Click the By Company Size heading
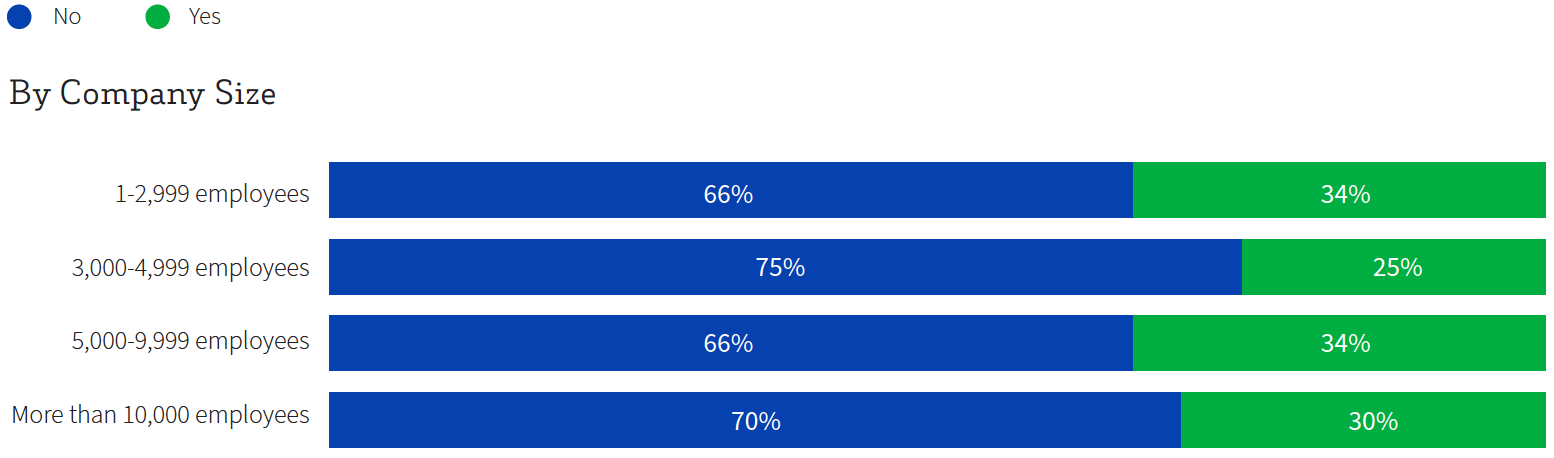 [x=142, y=94]
